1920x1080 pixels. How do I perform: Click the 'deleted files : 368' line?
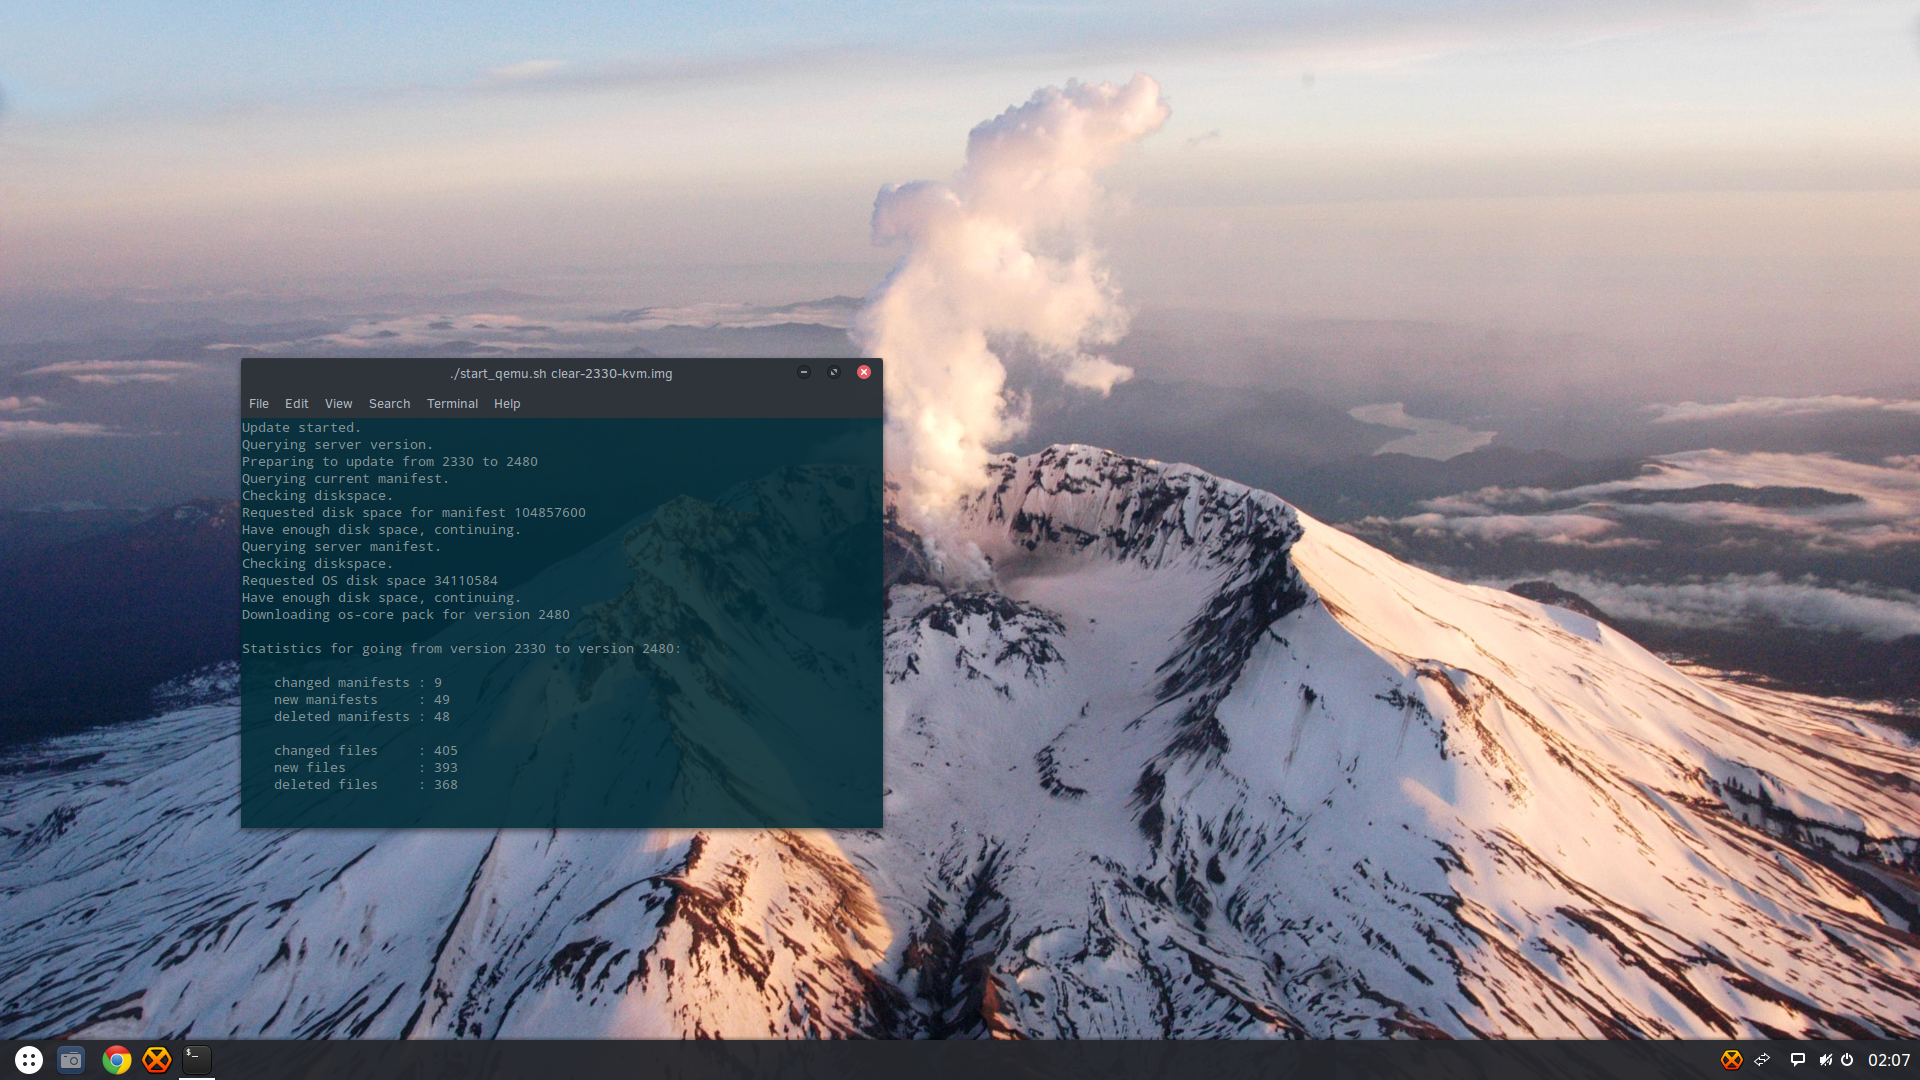(366, 785)
